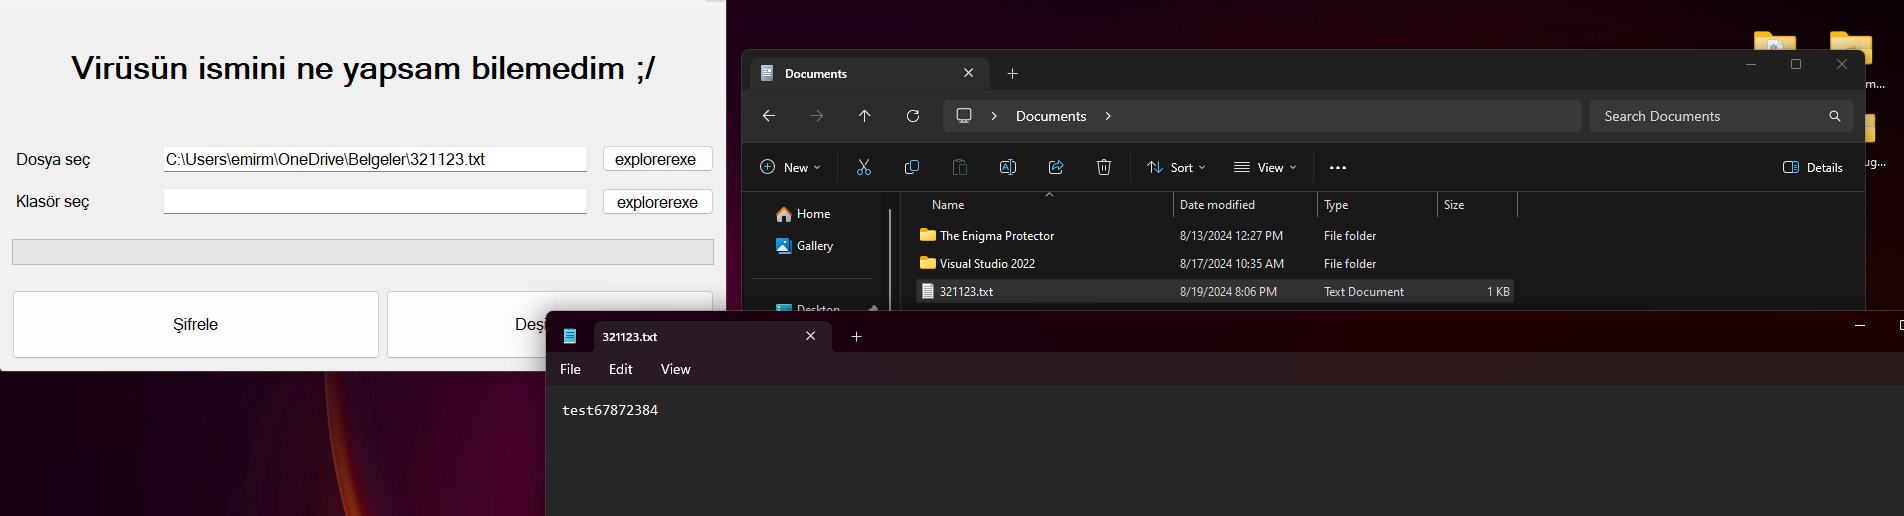Select the Documents Explorer tab
The width and height of the screenshot is (1904, 516).
click(x=868, y=73)
